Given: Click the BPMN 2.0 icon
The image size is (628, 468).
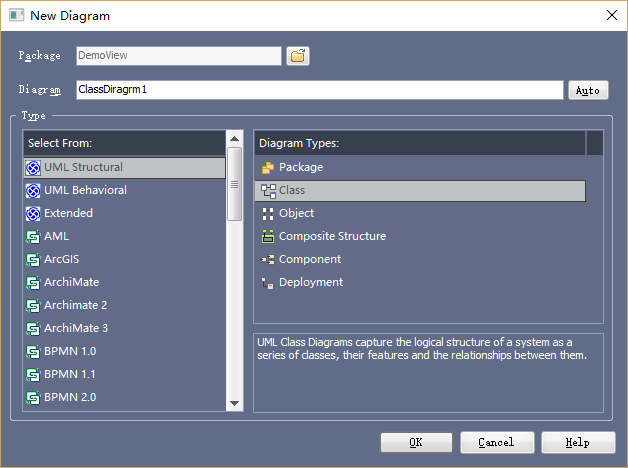Looking at the screenshot, I should click(x=33, y=398).
